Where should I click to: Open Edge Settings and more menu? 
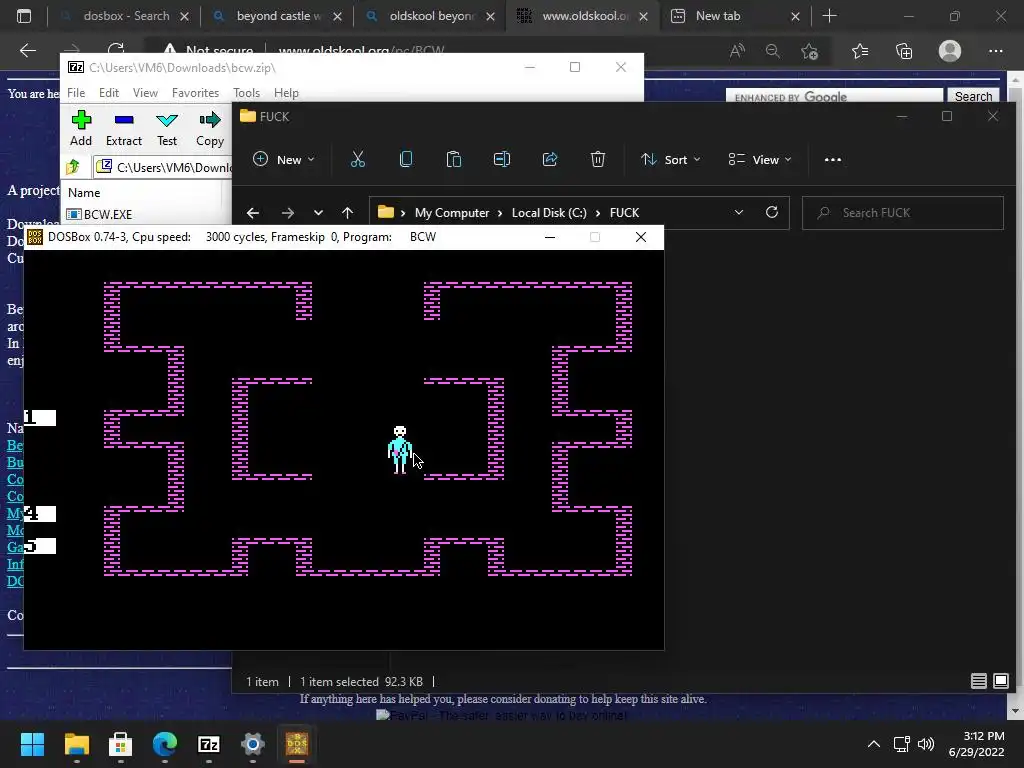(x=995, y=51)
